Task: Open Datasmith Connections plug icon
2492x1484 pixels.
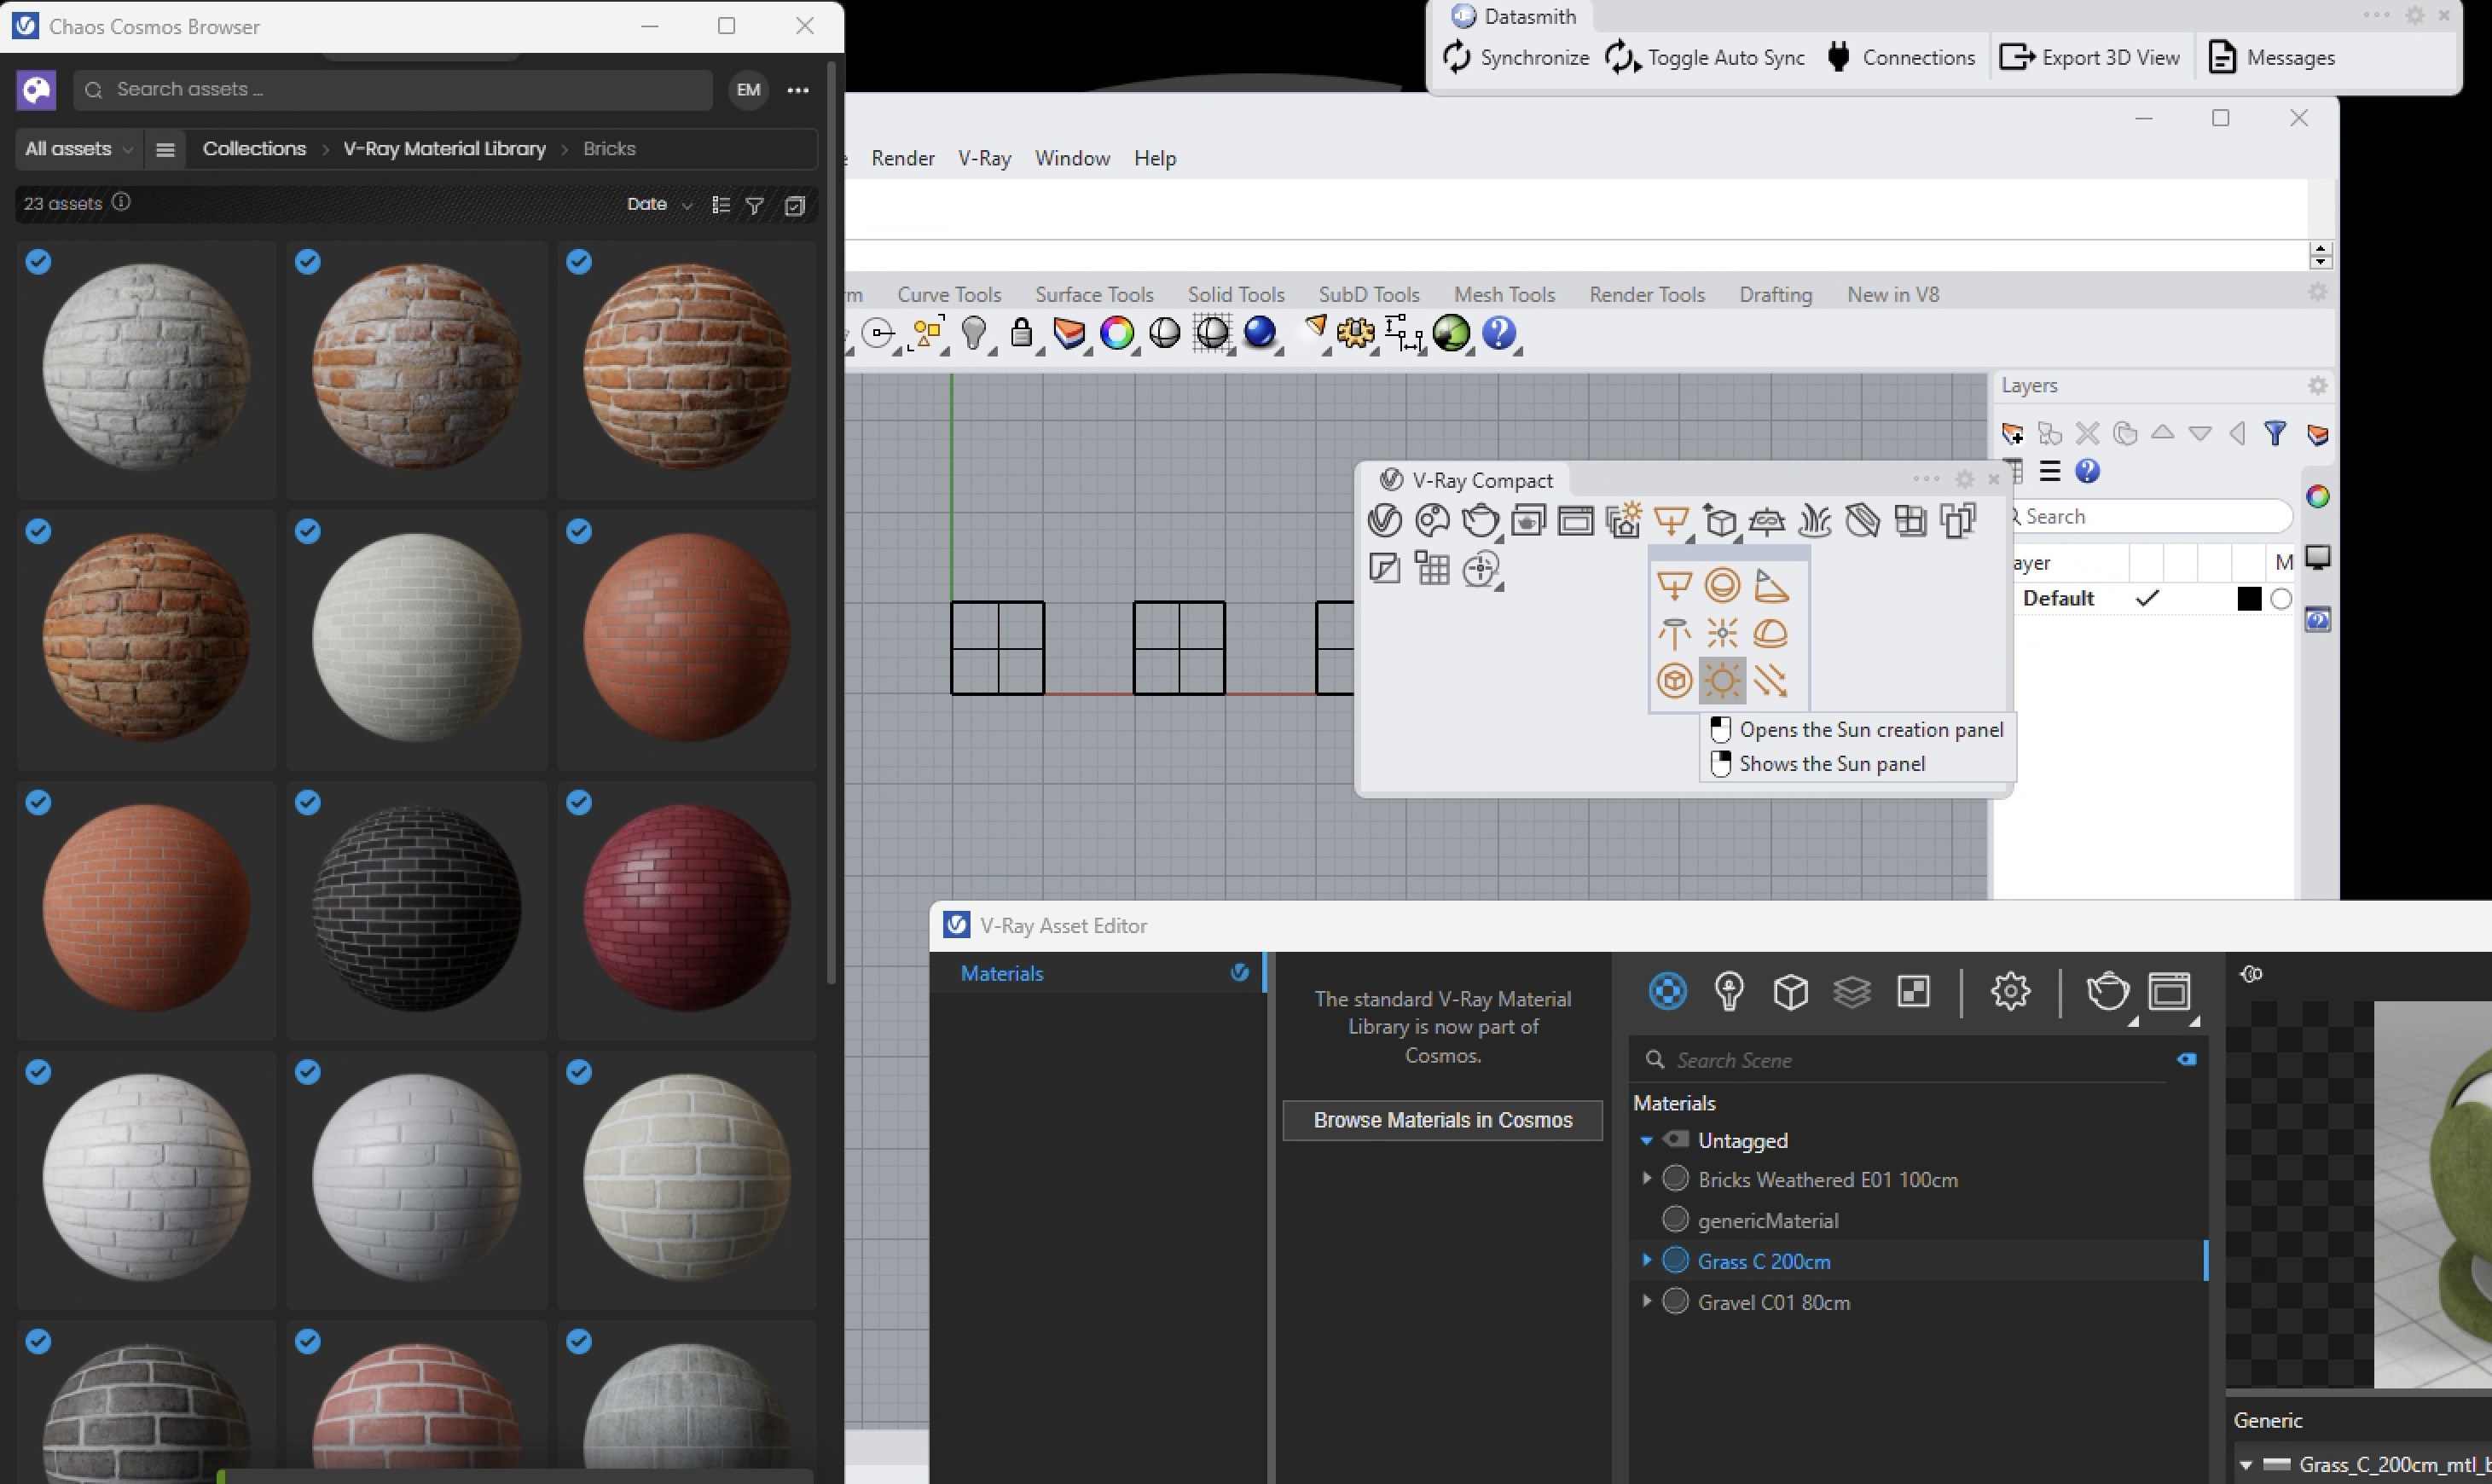Action: (1838, 57)
